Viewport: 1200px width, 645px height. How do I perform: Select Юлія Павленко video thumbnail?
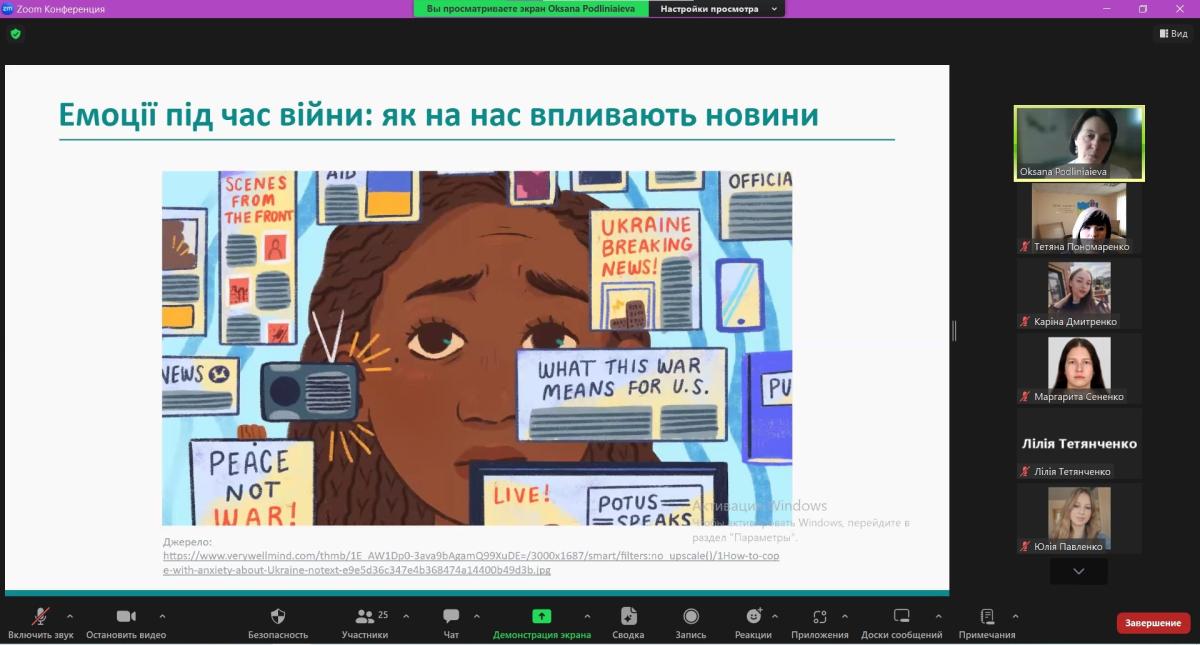pos(1079,519)
